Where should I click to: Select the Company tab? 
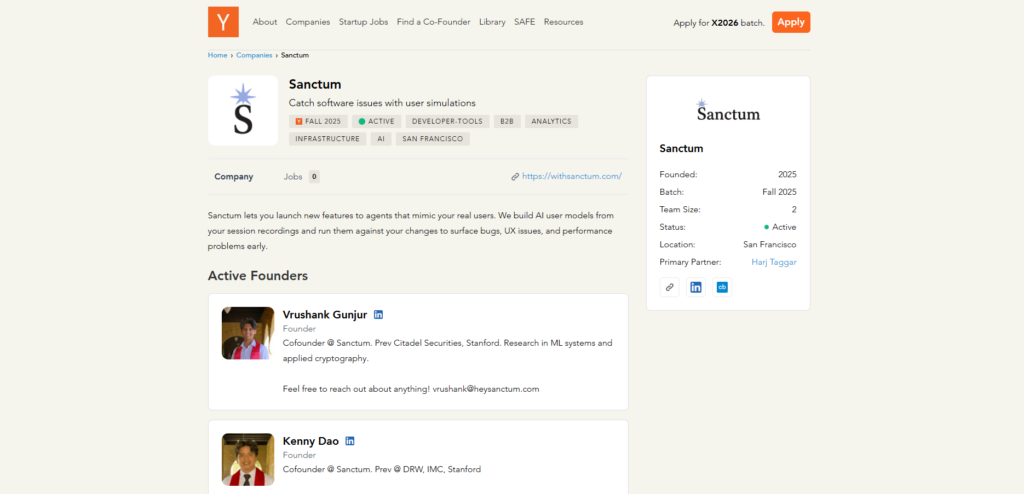234,176
